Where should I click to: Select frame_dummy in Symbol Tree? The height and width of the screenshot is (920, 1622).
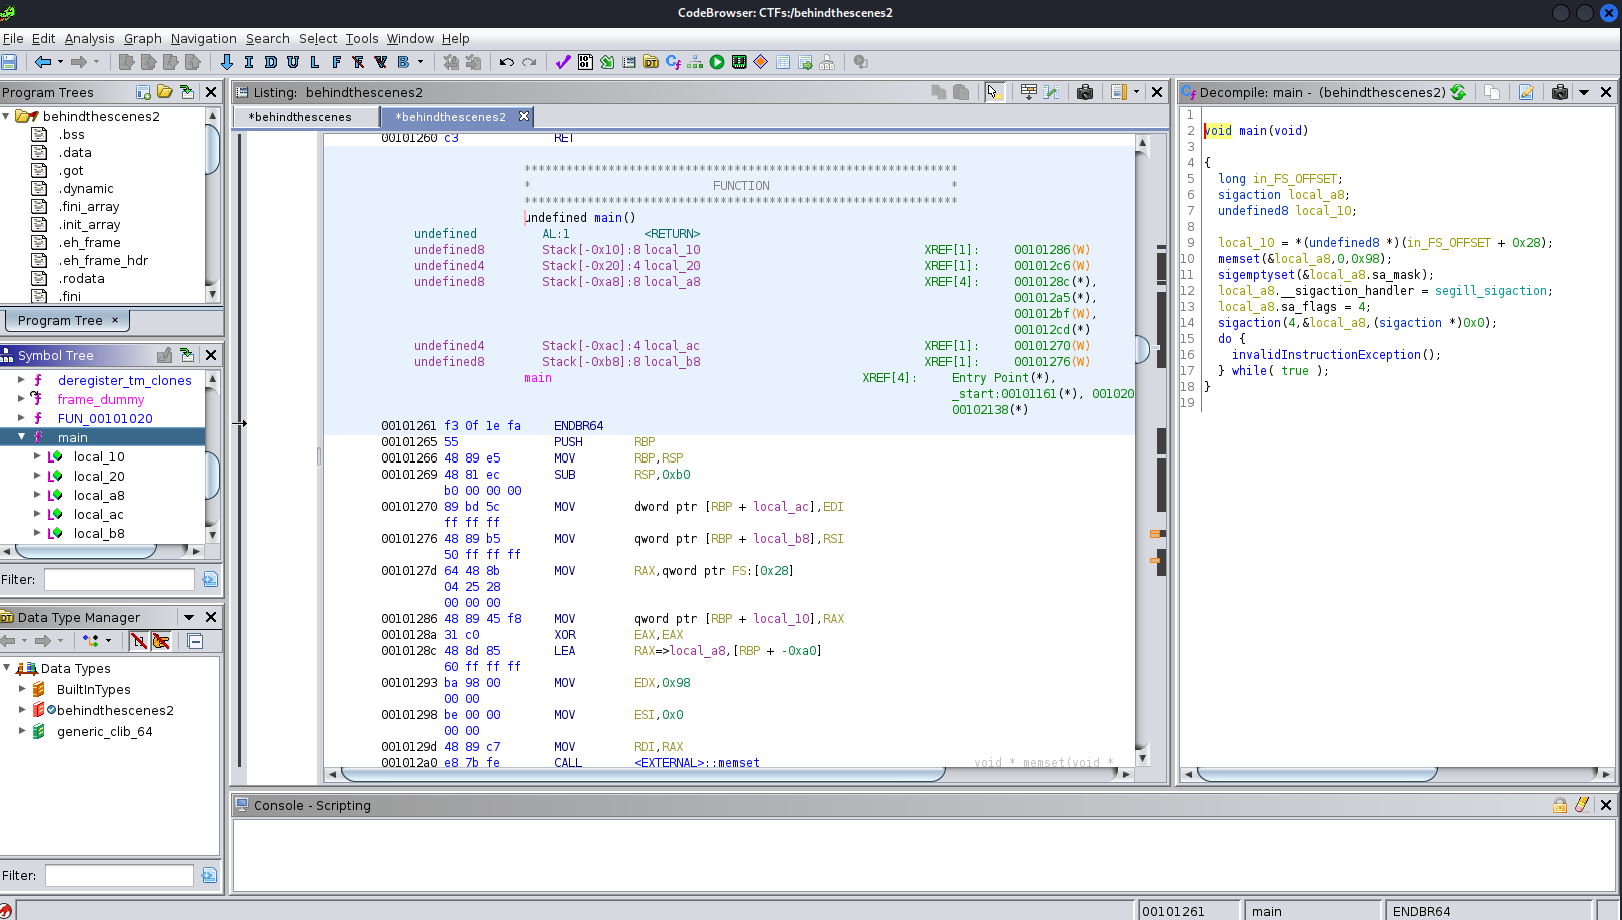(x=101, y=399)
